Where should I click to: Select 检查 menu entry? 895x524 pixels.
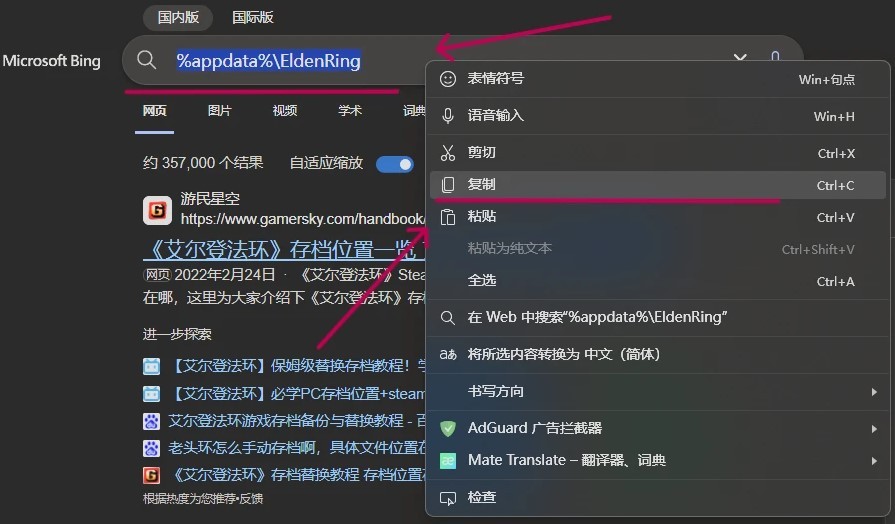coord(657,498)
